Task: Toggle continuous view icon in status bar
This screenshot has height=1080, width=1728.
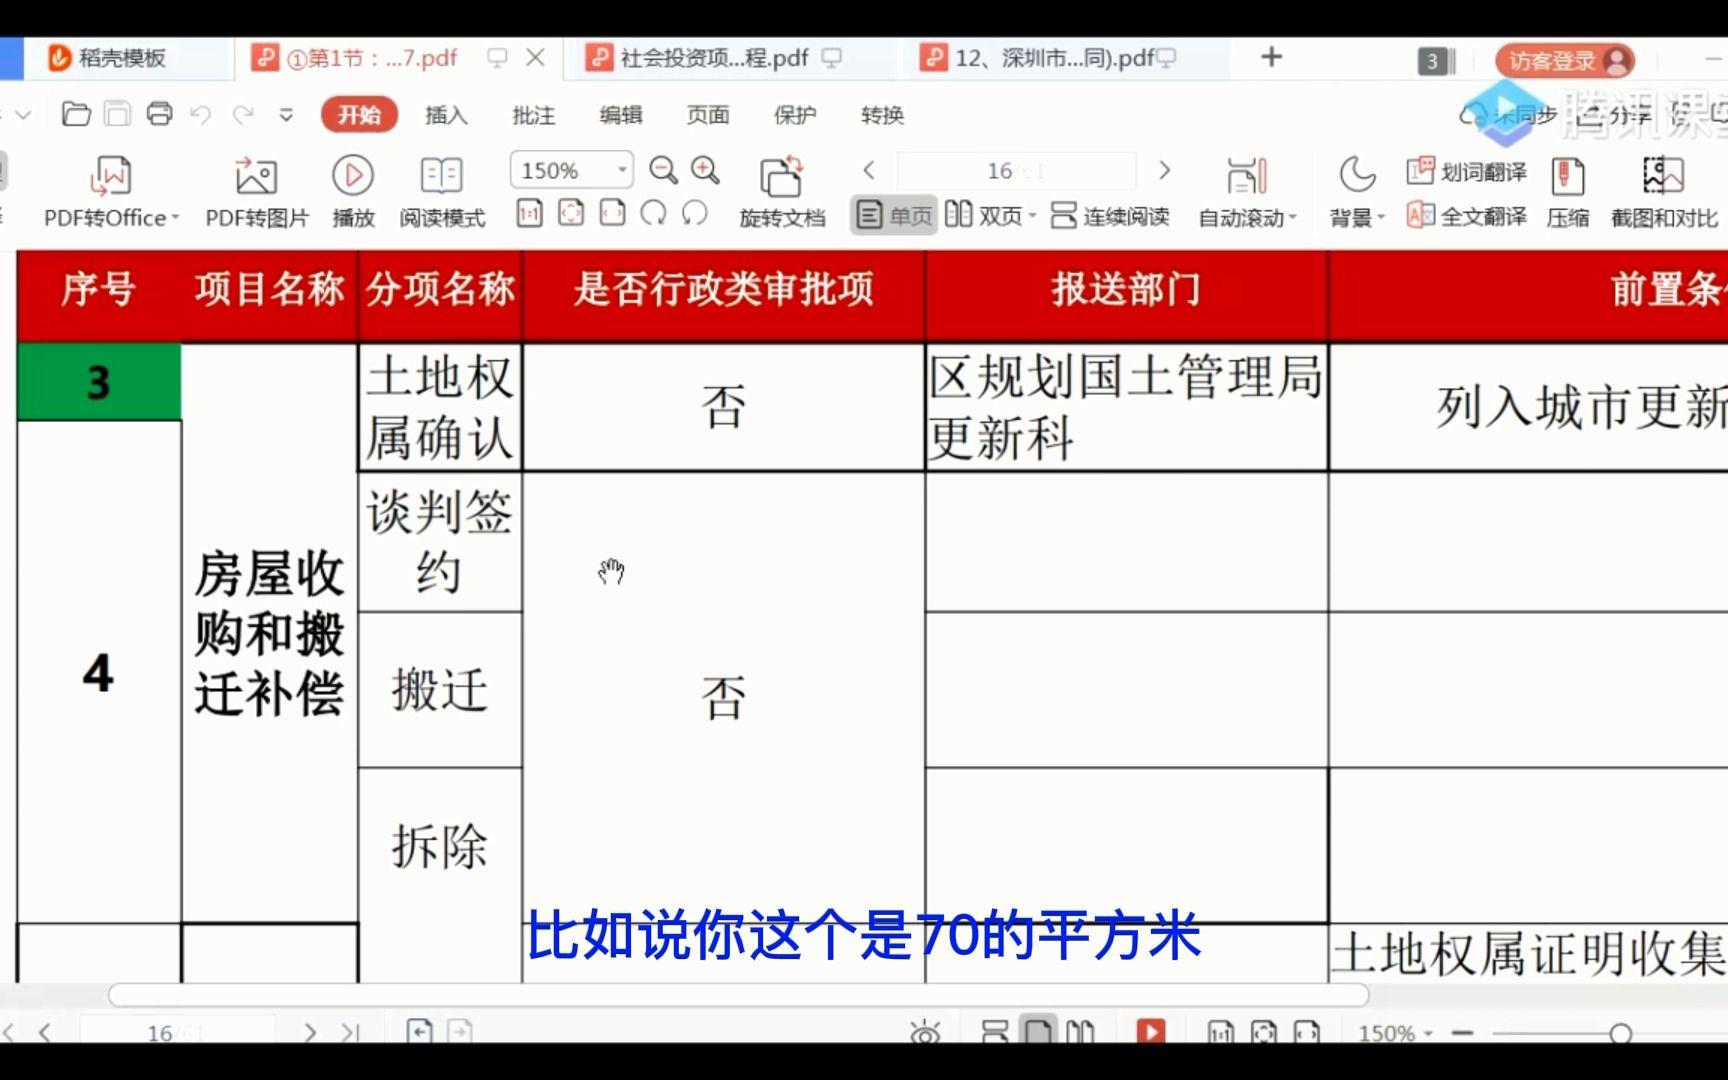Action: pos(995,1031)
